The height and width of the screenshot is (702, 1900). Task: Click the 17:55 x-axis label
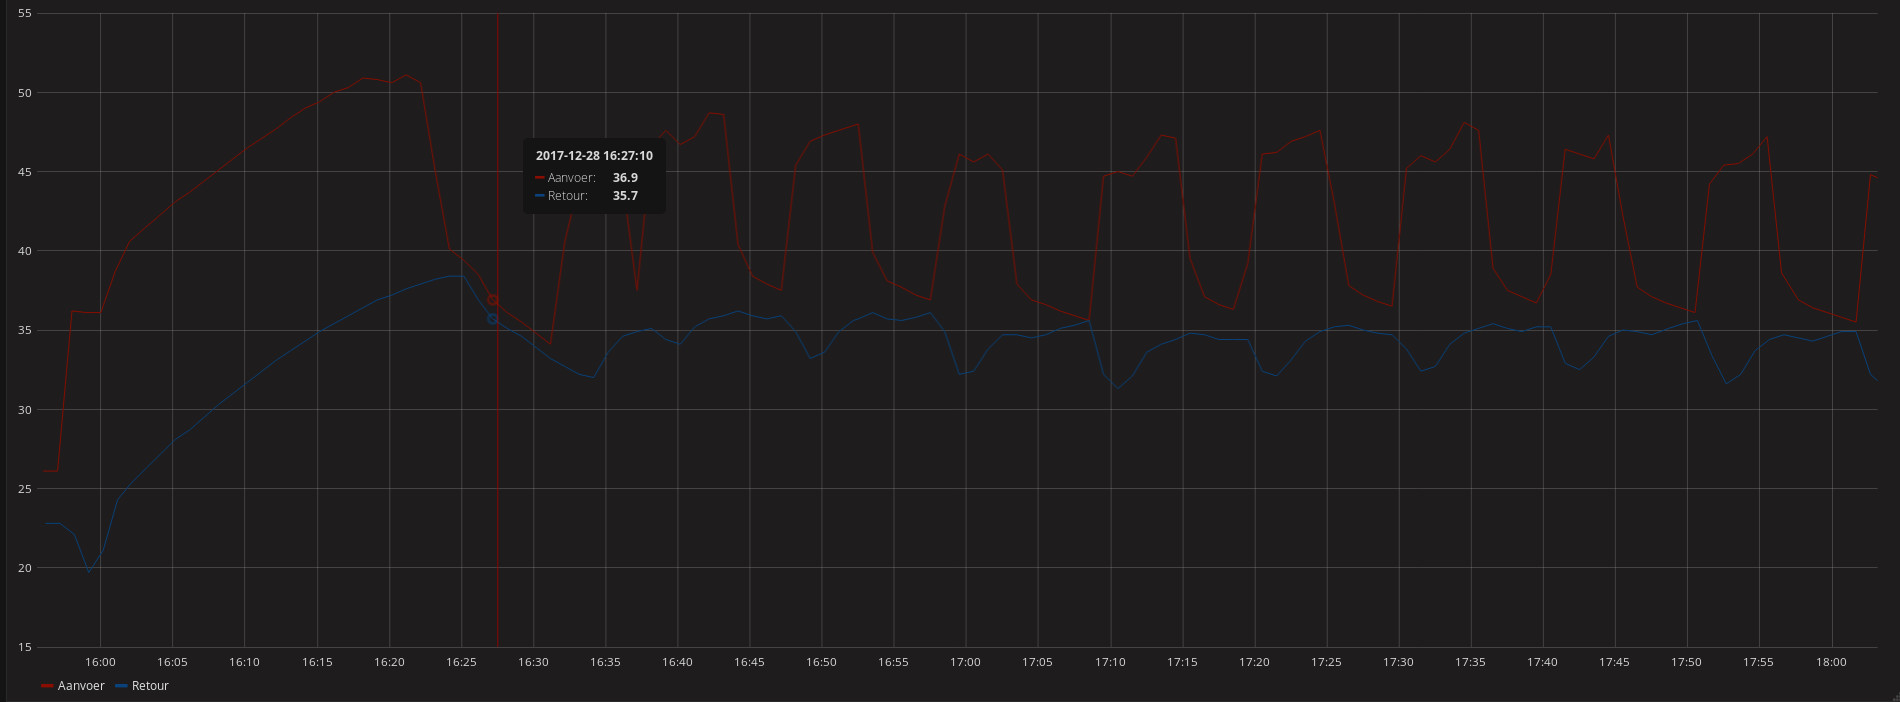(x=1758, y=662)
